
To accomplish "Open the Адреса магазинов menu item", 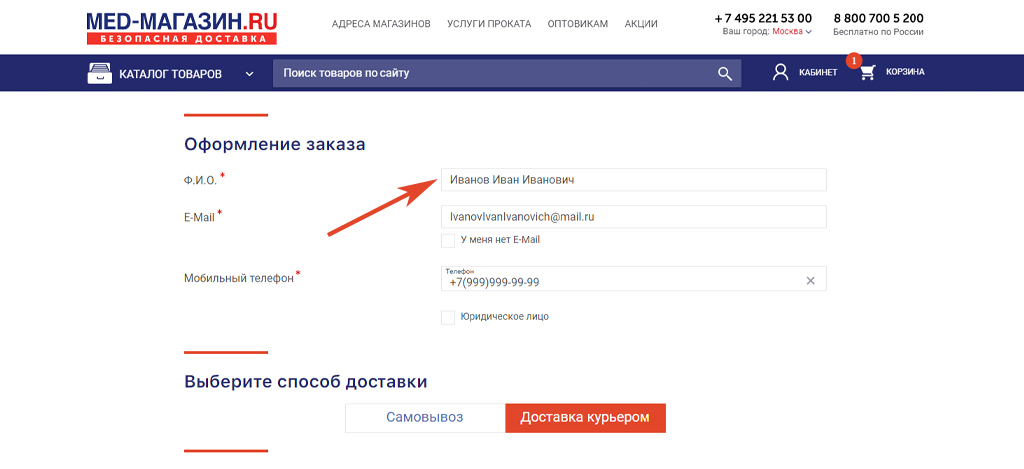I will tap(381, 24).
